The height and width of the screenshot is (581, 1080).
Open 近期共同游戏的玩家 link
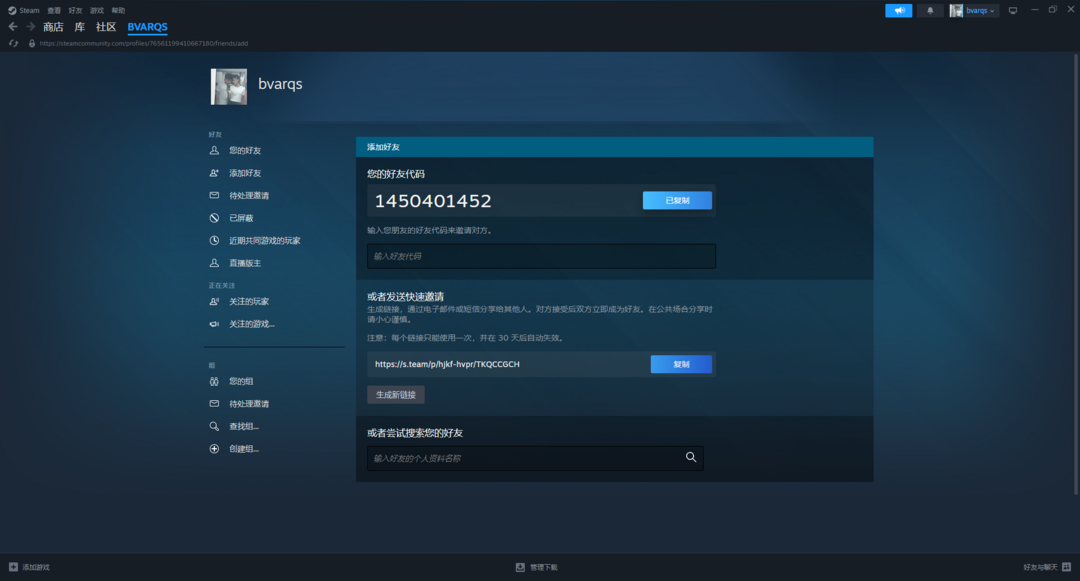(x=264, y=240)
